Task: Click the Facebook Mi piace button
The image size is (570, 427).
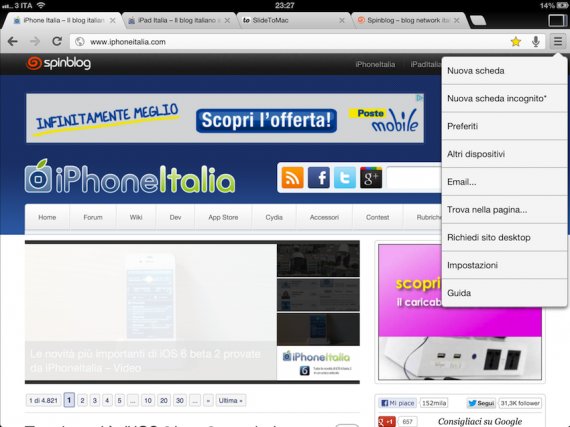Action: tap(397, 403)
